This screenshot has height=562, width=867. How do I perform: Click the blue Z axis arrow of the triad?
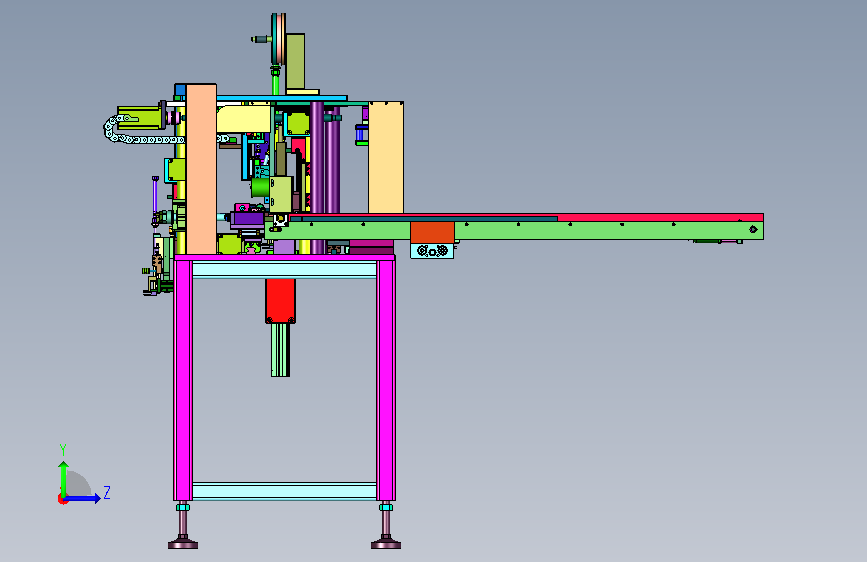[x=83, y=498]
